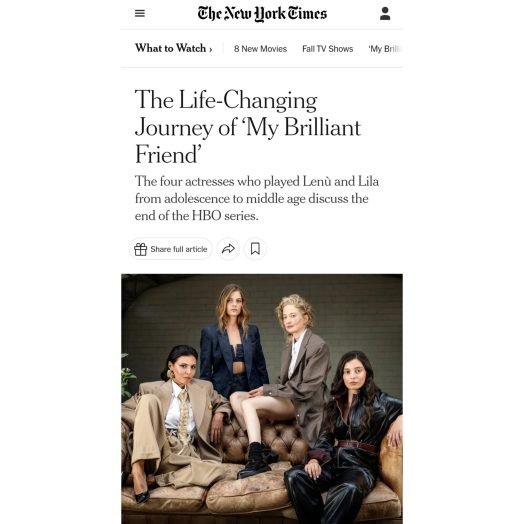
Task: Click the article summary about four actresses
Action: (x=257, y=199)
